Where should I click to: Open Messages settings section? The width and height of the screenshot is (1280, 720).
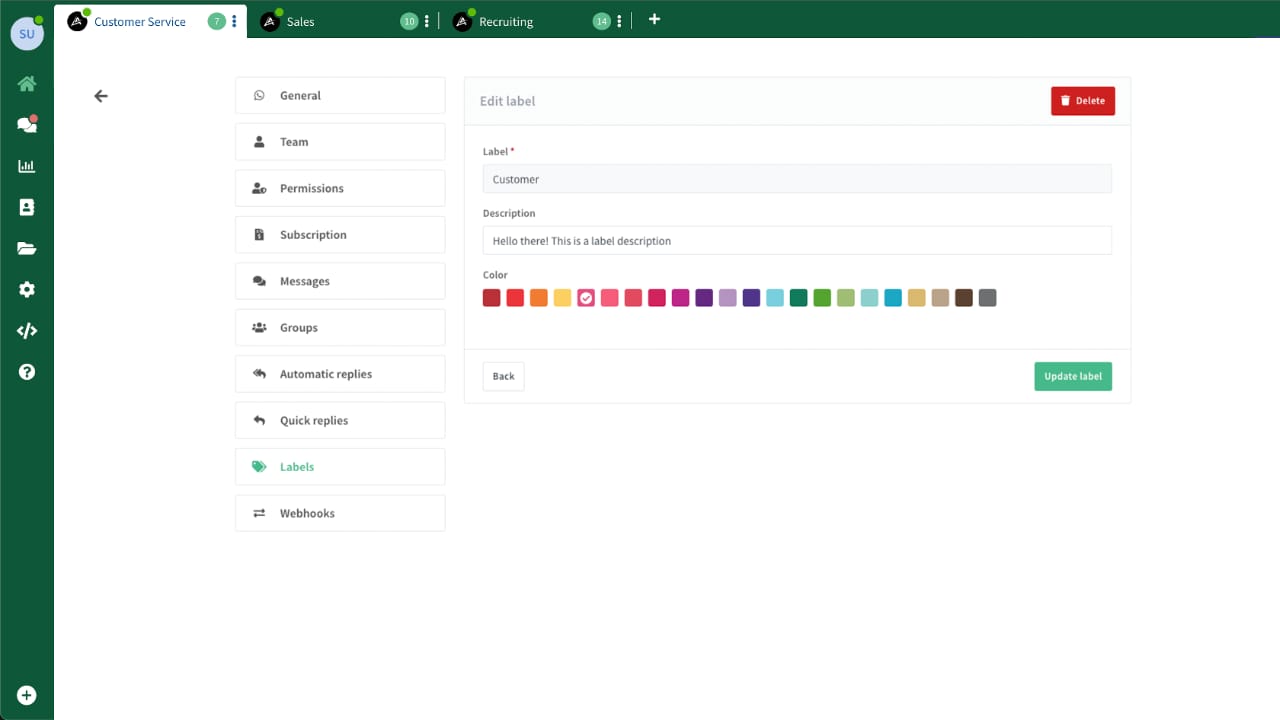(x=340, y=281)
